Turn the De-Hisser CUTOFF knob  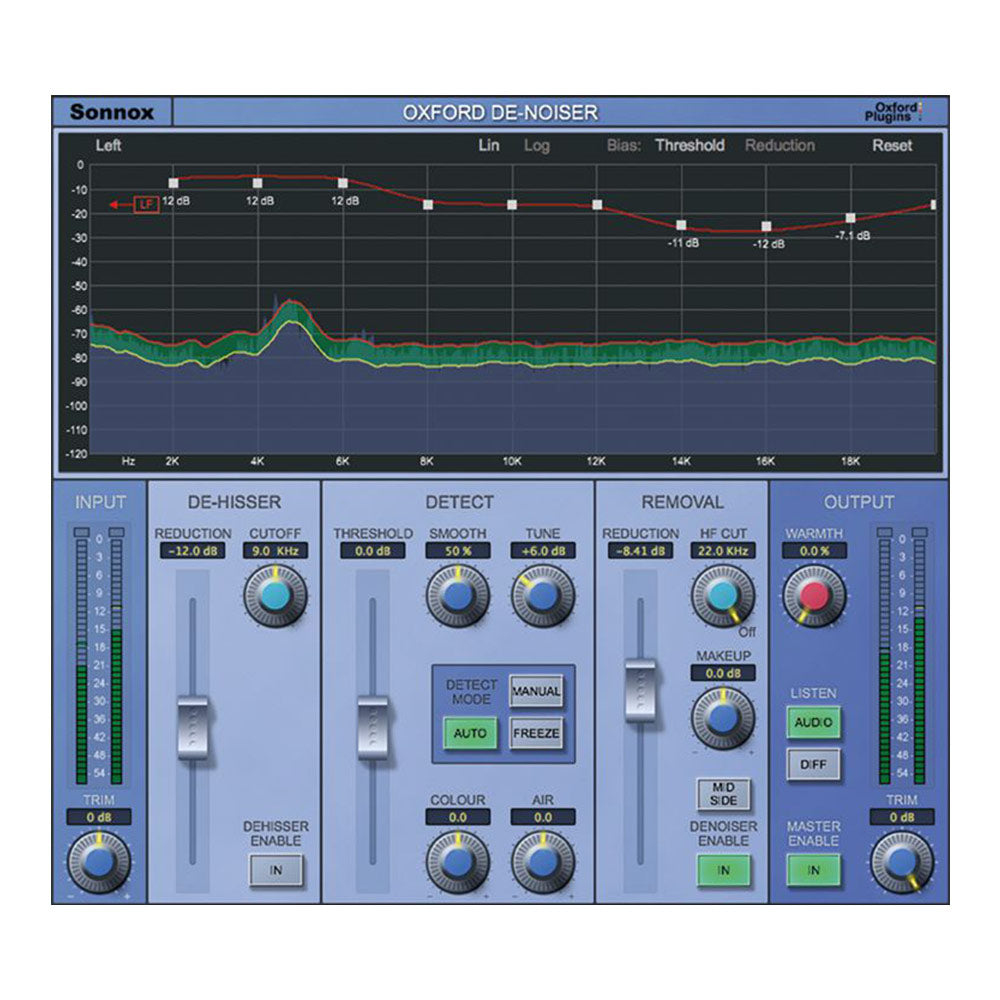275,592
